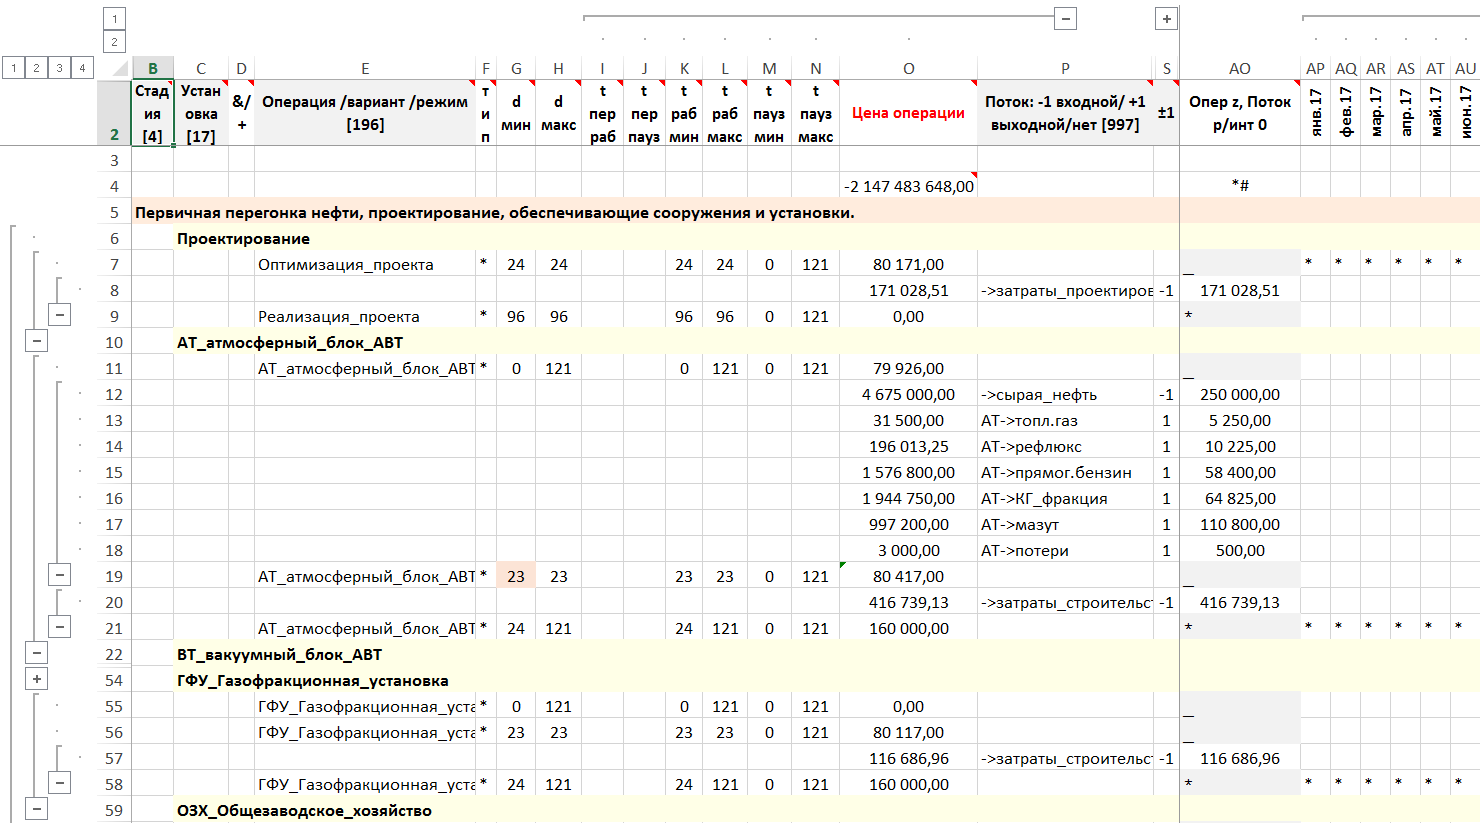Select row 12 header
The image size is (1480, 823).
point(114,395)
